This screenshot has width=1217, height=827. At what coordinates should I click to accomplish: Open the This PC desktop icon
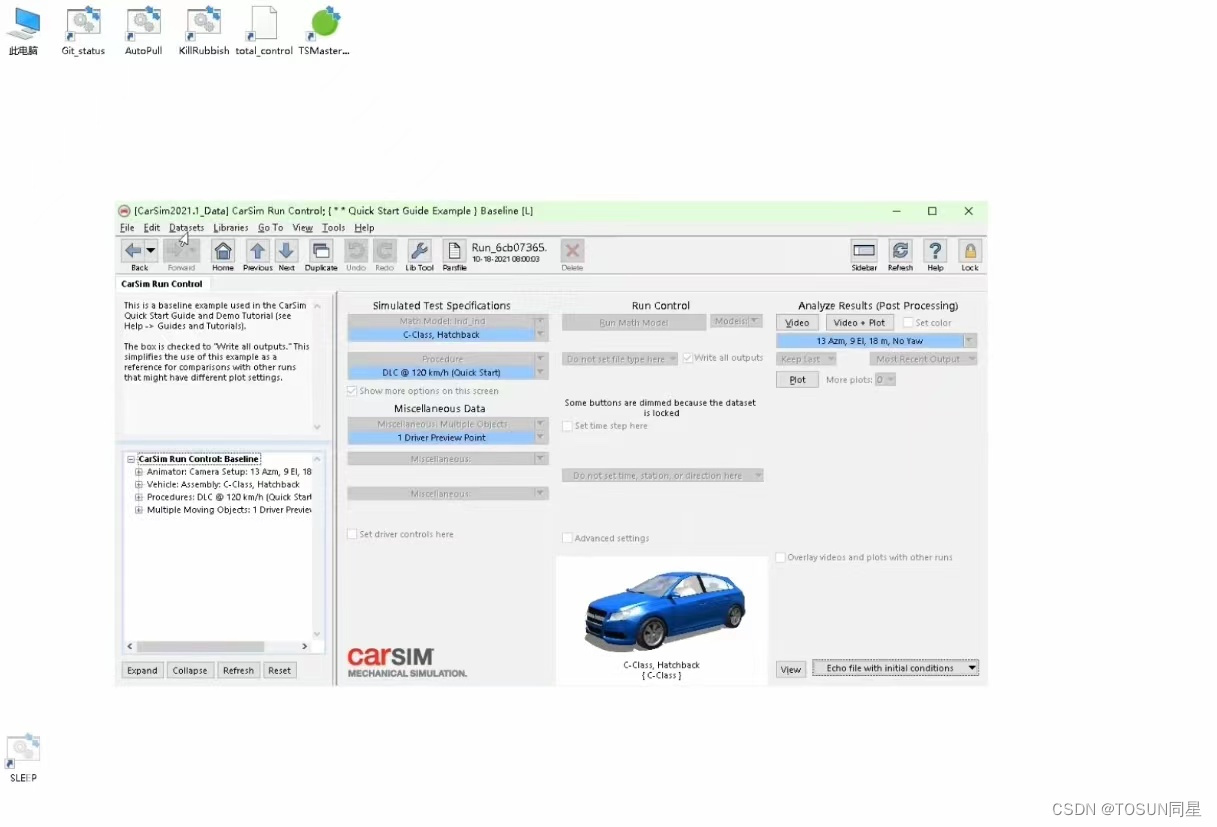click(x=23, y=31)
